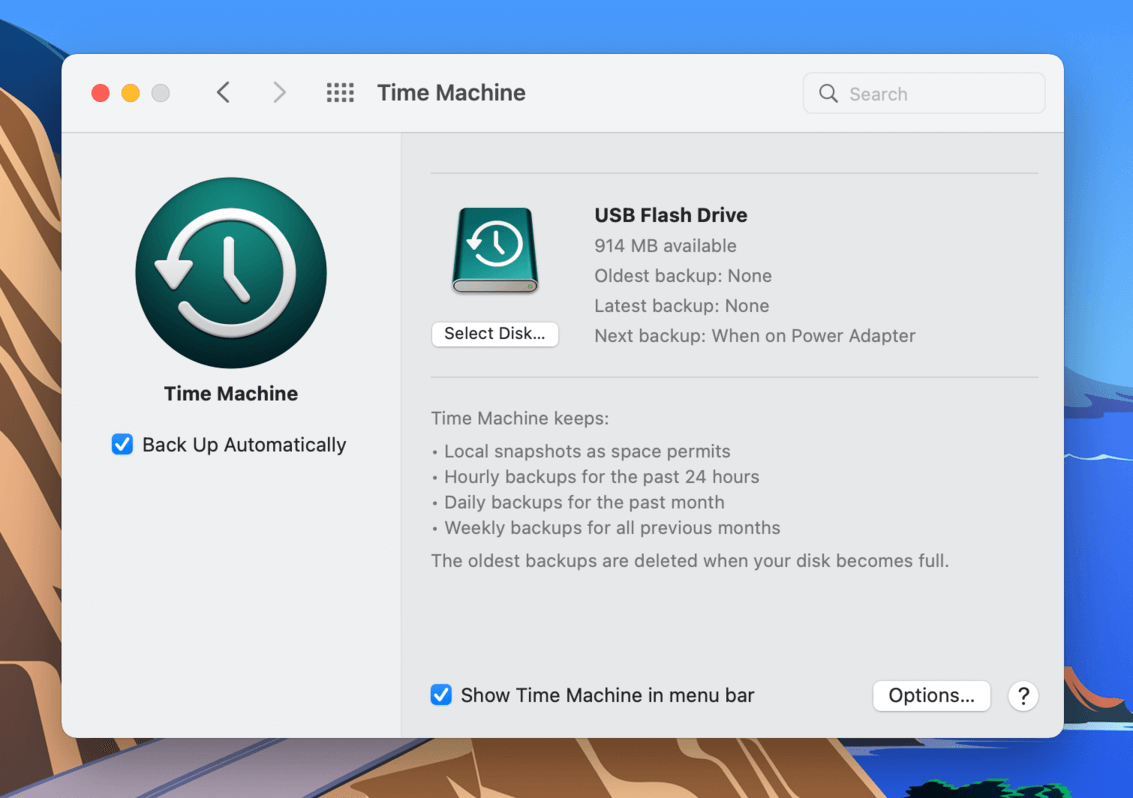The width and height of the screenshot is (1133, 798).
Task: Open help with the question mark button
Action: click(1023, 695)
